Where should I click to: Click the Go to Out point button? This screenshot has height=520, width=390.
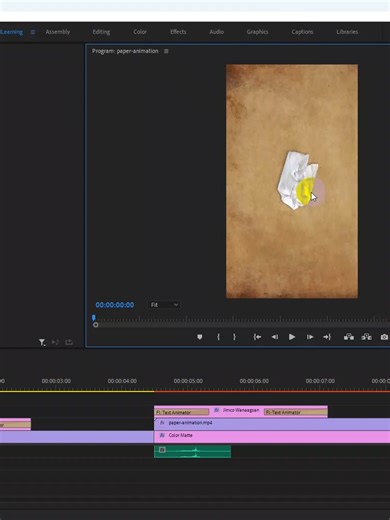pyautogui.click(x=327, y=337)
